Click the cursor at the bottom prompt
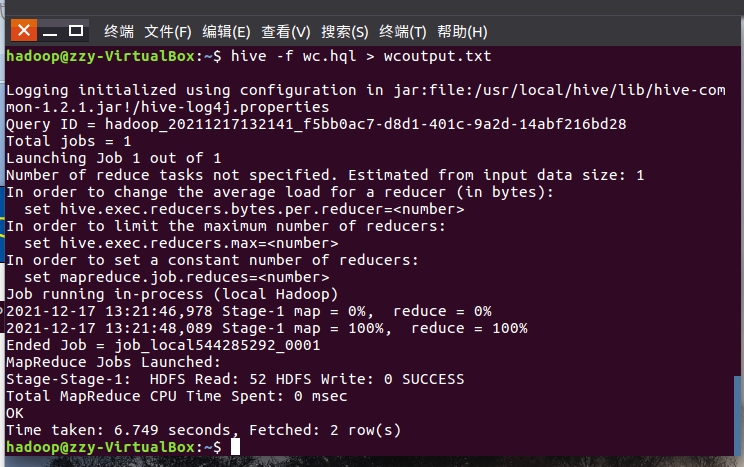This screenshot has width=744, height=467. click(235, 447)
